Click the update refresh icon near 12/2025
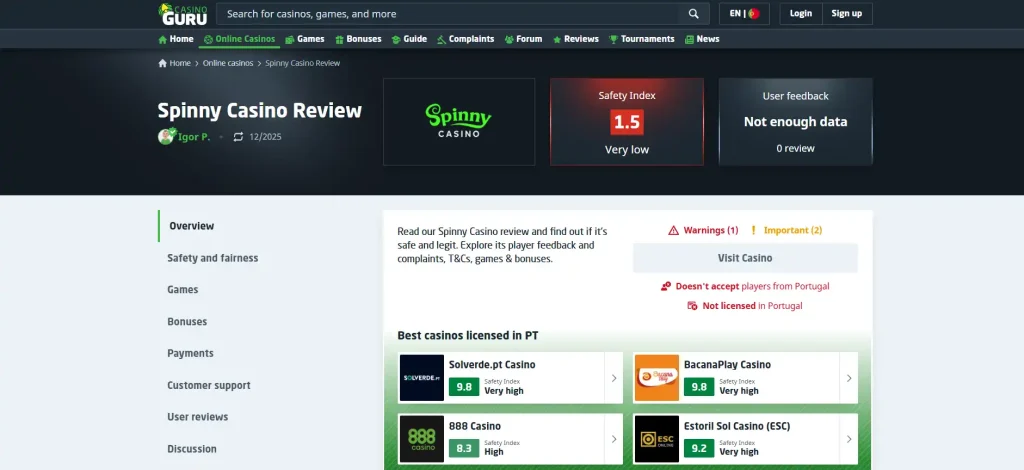The height and width of the screenshot is (470, 1024). [x=238, y=137]
